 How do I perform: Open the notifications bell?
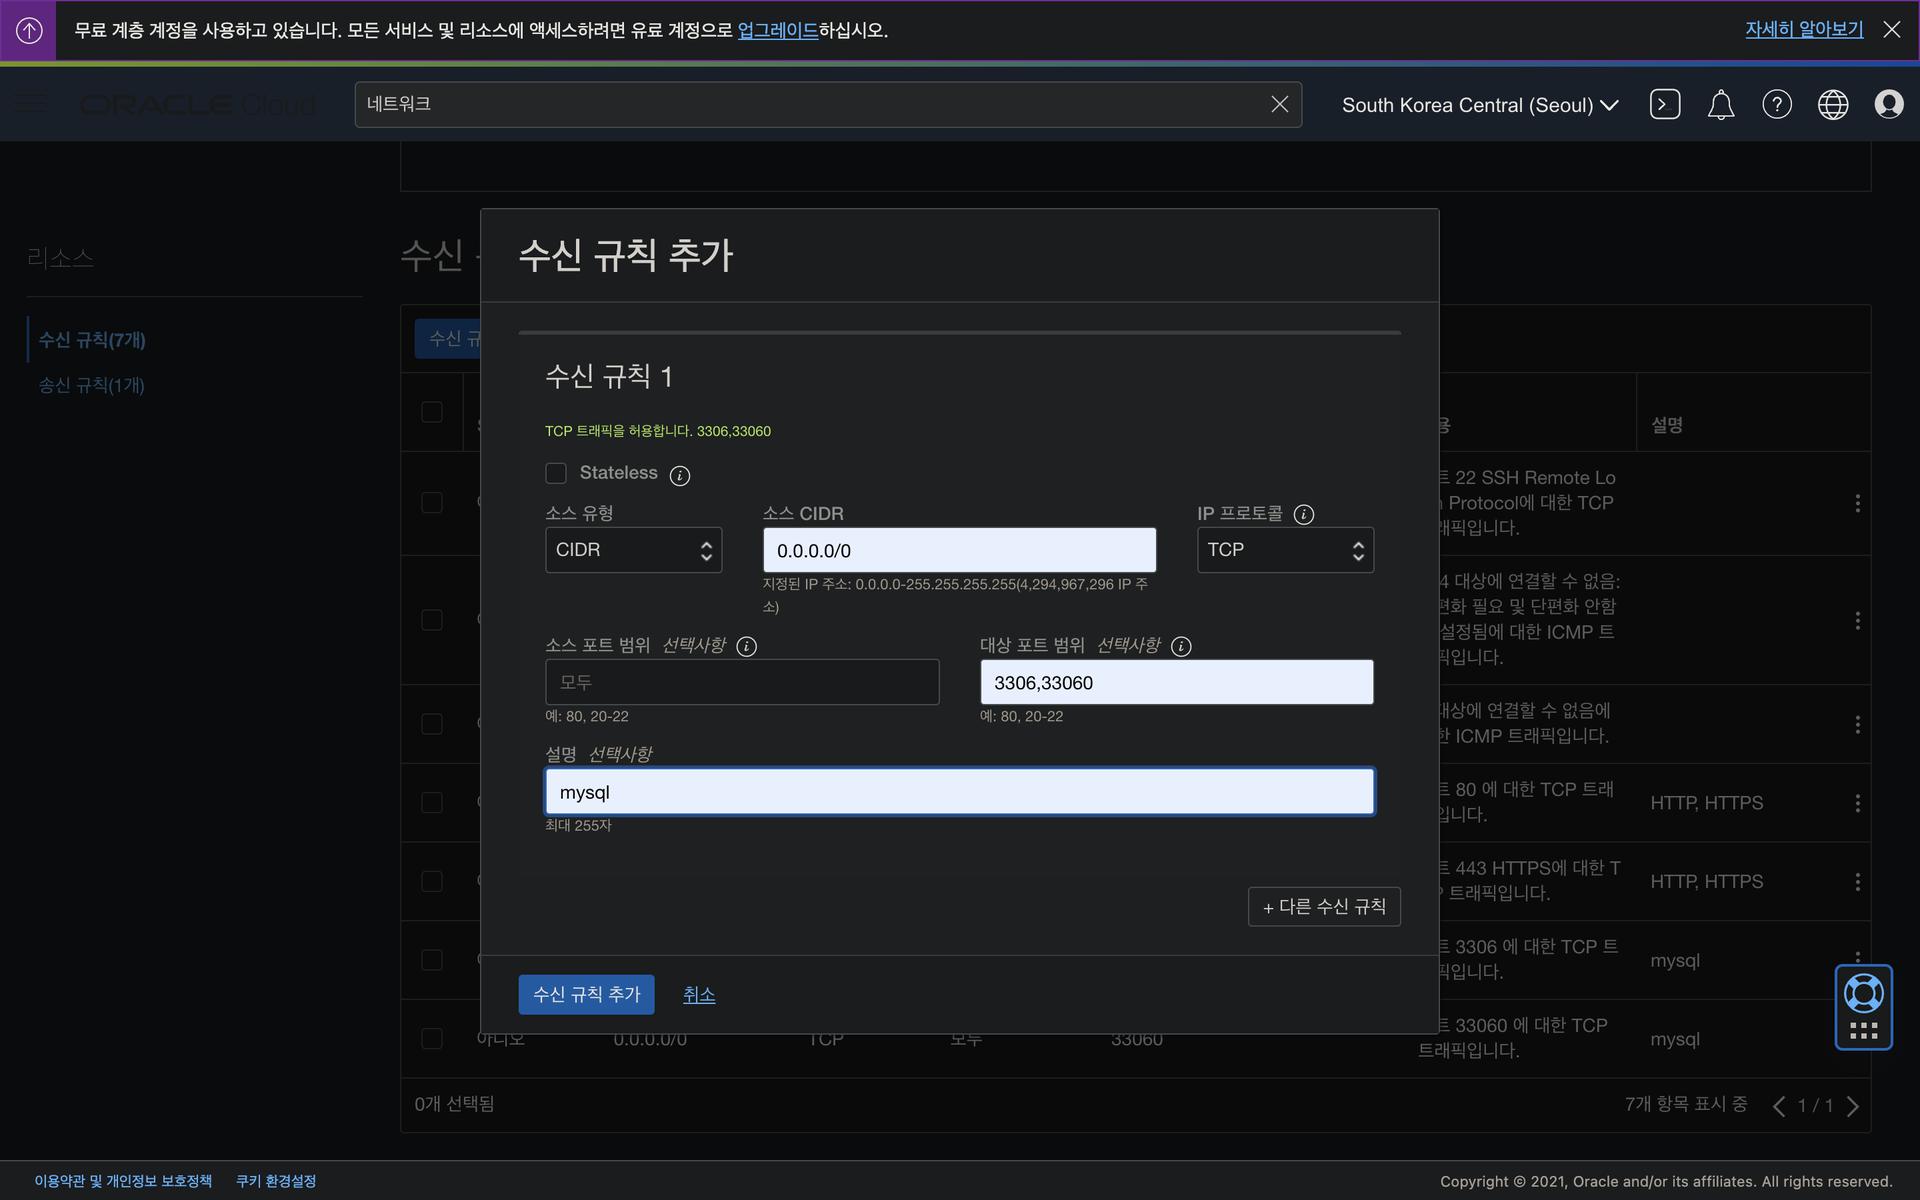click(x=1720, y=104)
